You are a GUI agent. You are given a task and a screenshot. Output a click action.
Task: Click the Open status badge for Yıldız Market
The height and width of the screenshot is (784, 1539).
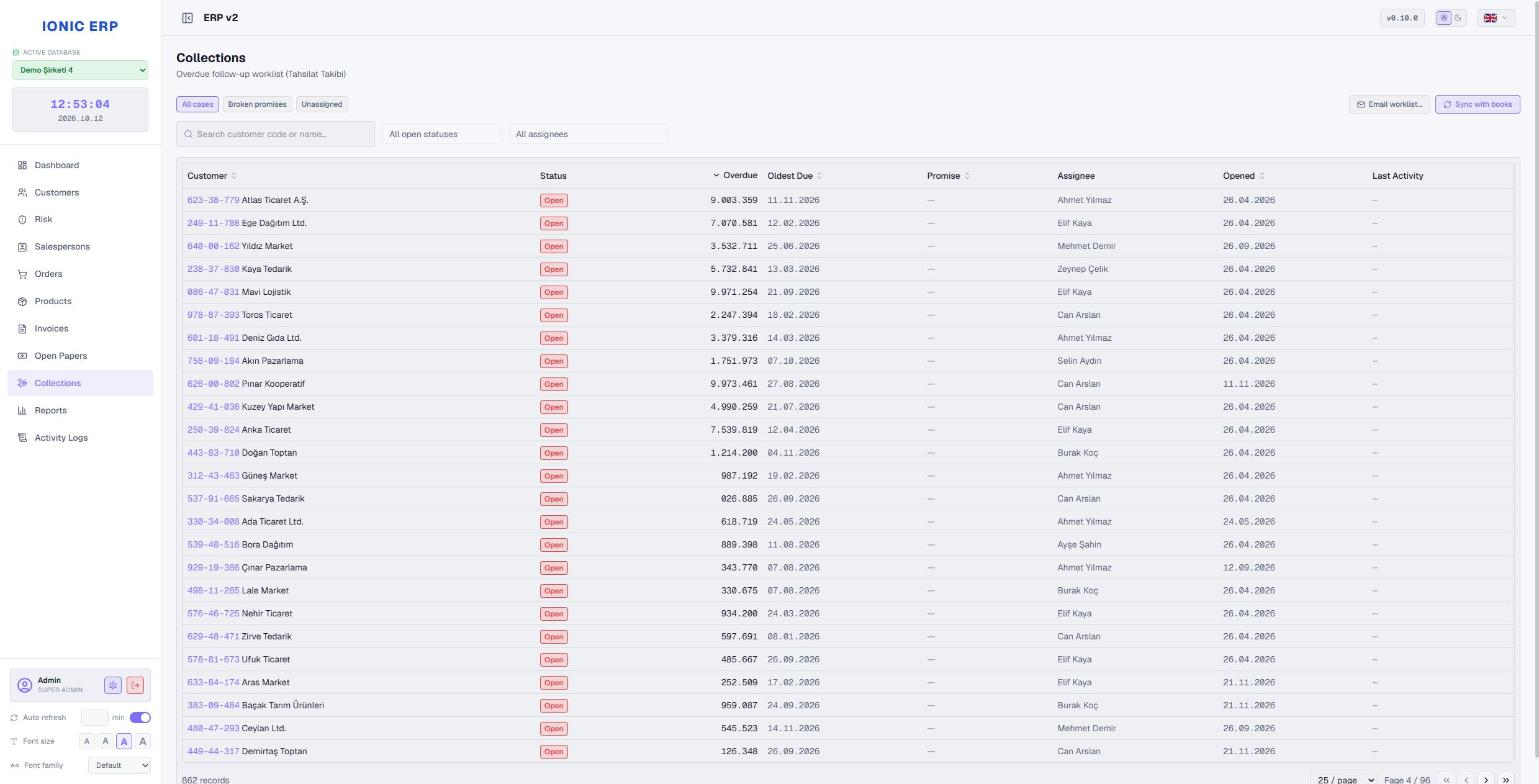click(x=553, y=246)
